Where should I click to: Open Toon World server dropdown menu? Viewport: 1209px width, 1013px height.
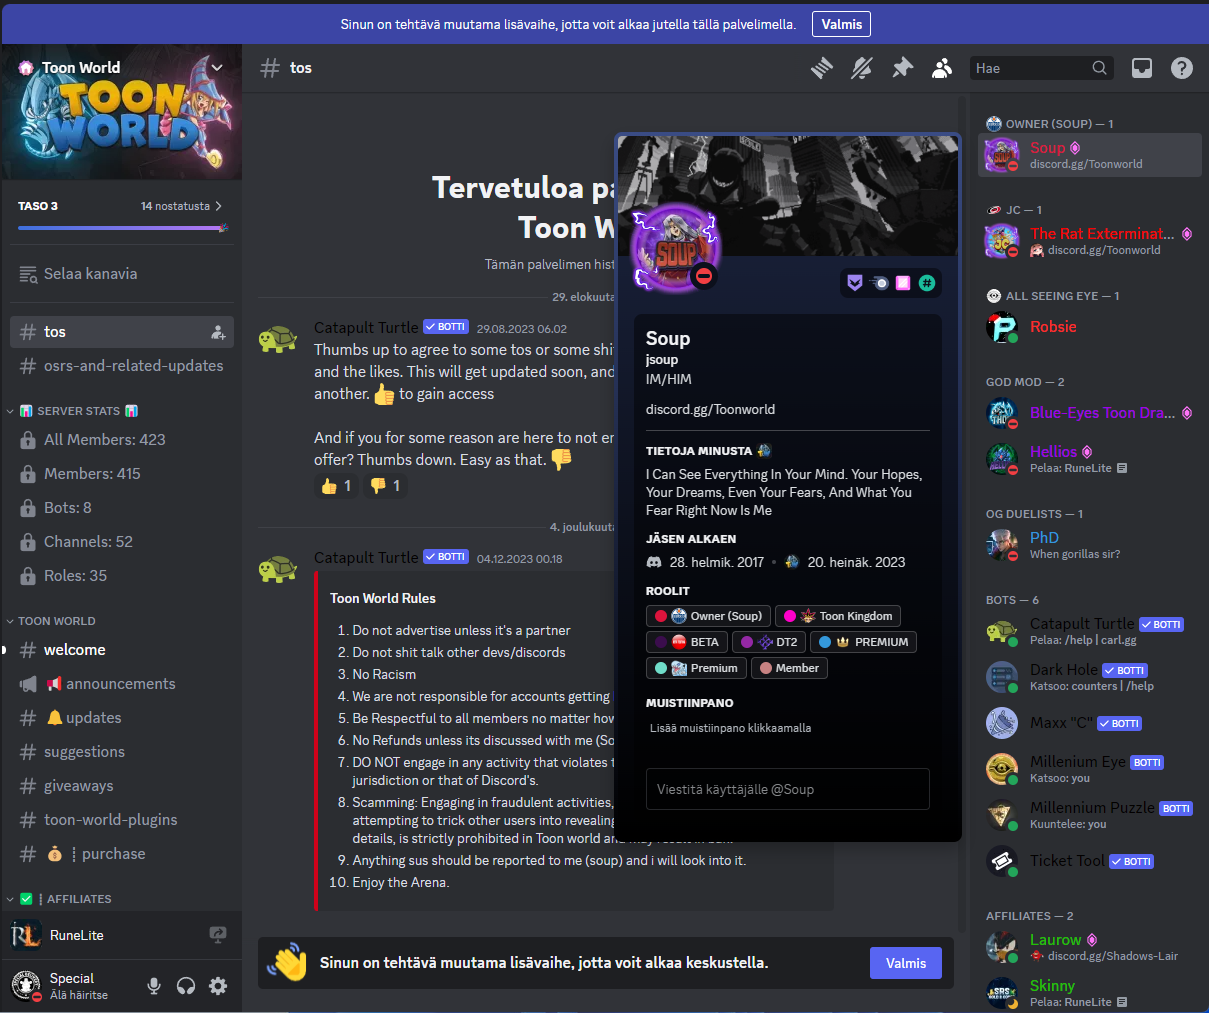[217, 67]
